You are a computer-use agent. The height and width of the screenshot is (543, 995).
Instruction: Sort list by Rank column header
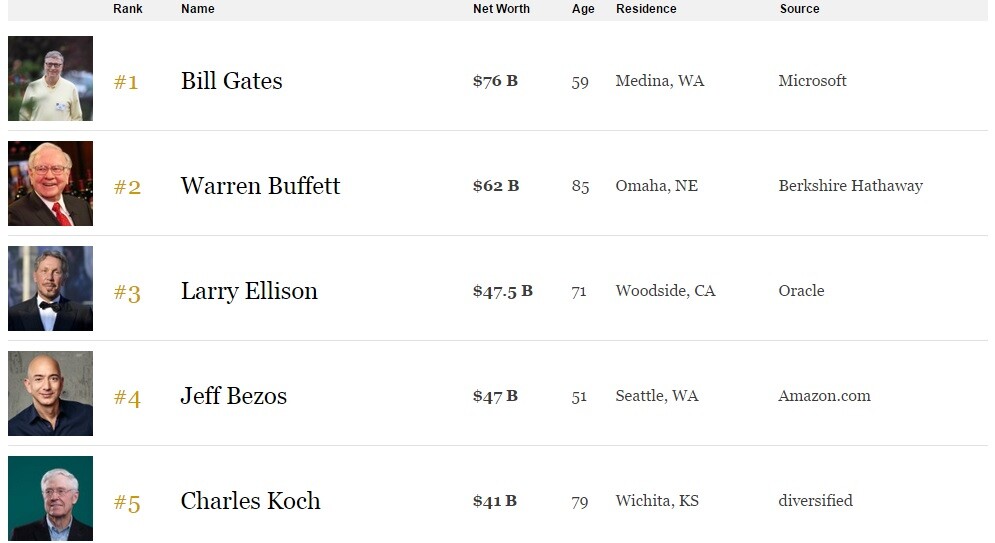coord(128,9)
